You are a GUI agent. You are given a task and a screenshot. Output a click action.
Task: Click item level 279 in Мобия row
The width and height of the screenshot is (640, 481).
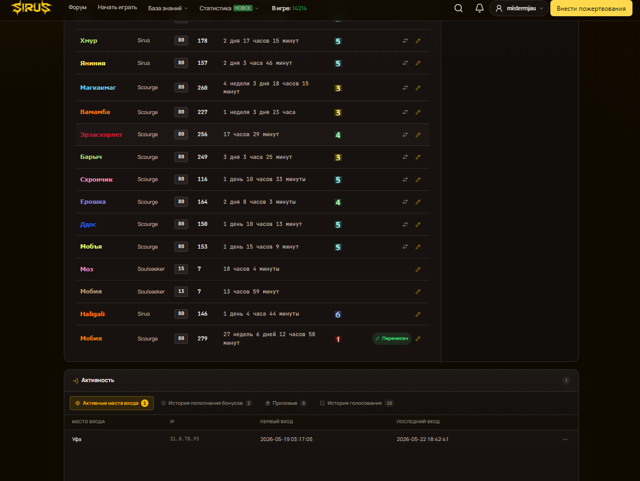coord(202,338)
